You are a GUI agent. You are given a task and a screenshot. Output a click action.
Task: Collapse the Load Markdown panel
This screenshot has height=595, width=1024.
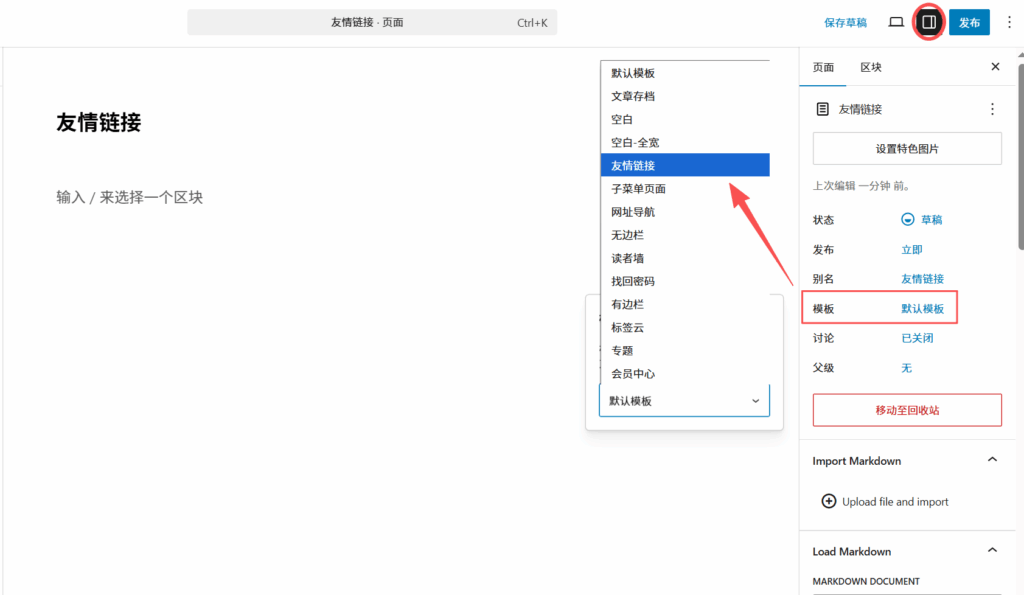click(x=992, y=551)
